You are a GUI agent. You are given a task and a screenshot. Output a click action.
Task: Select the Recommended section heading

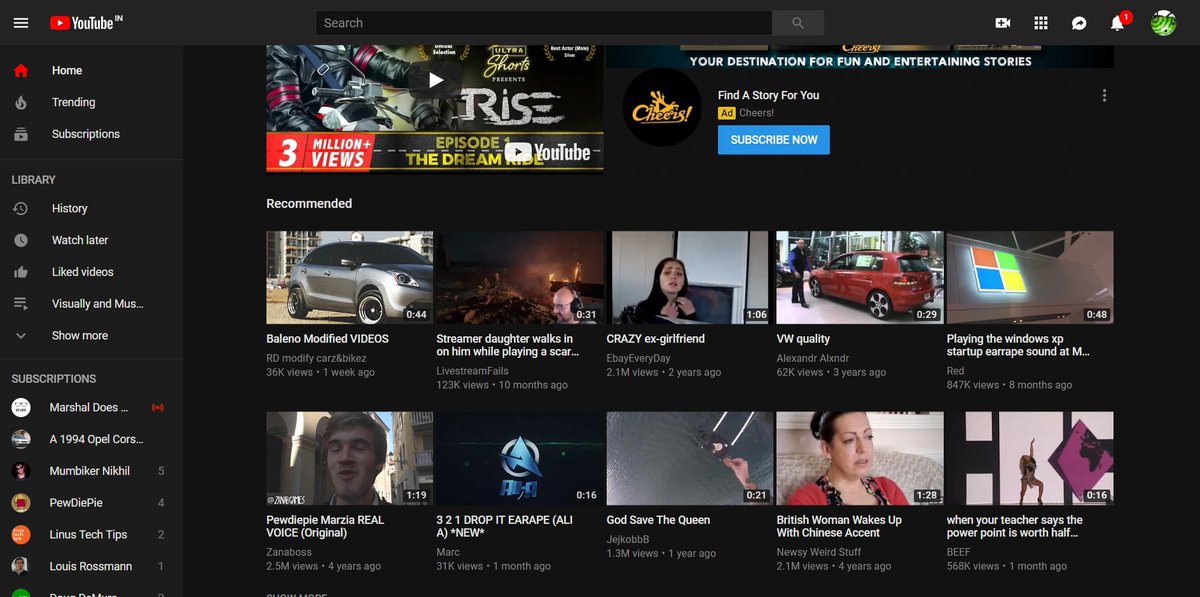[309, 203]
